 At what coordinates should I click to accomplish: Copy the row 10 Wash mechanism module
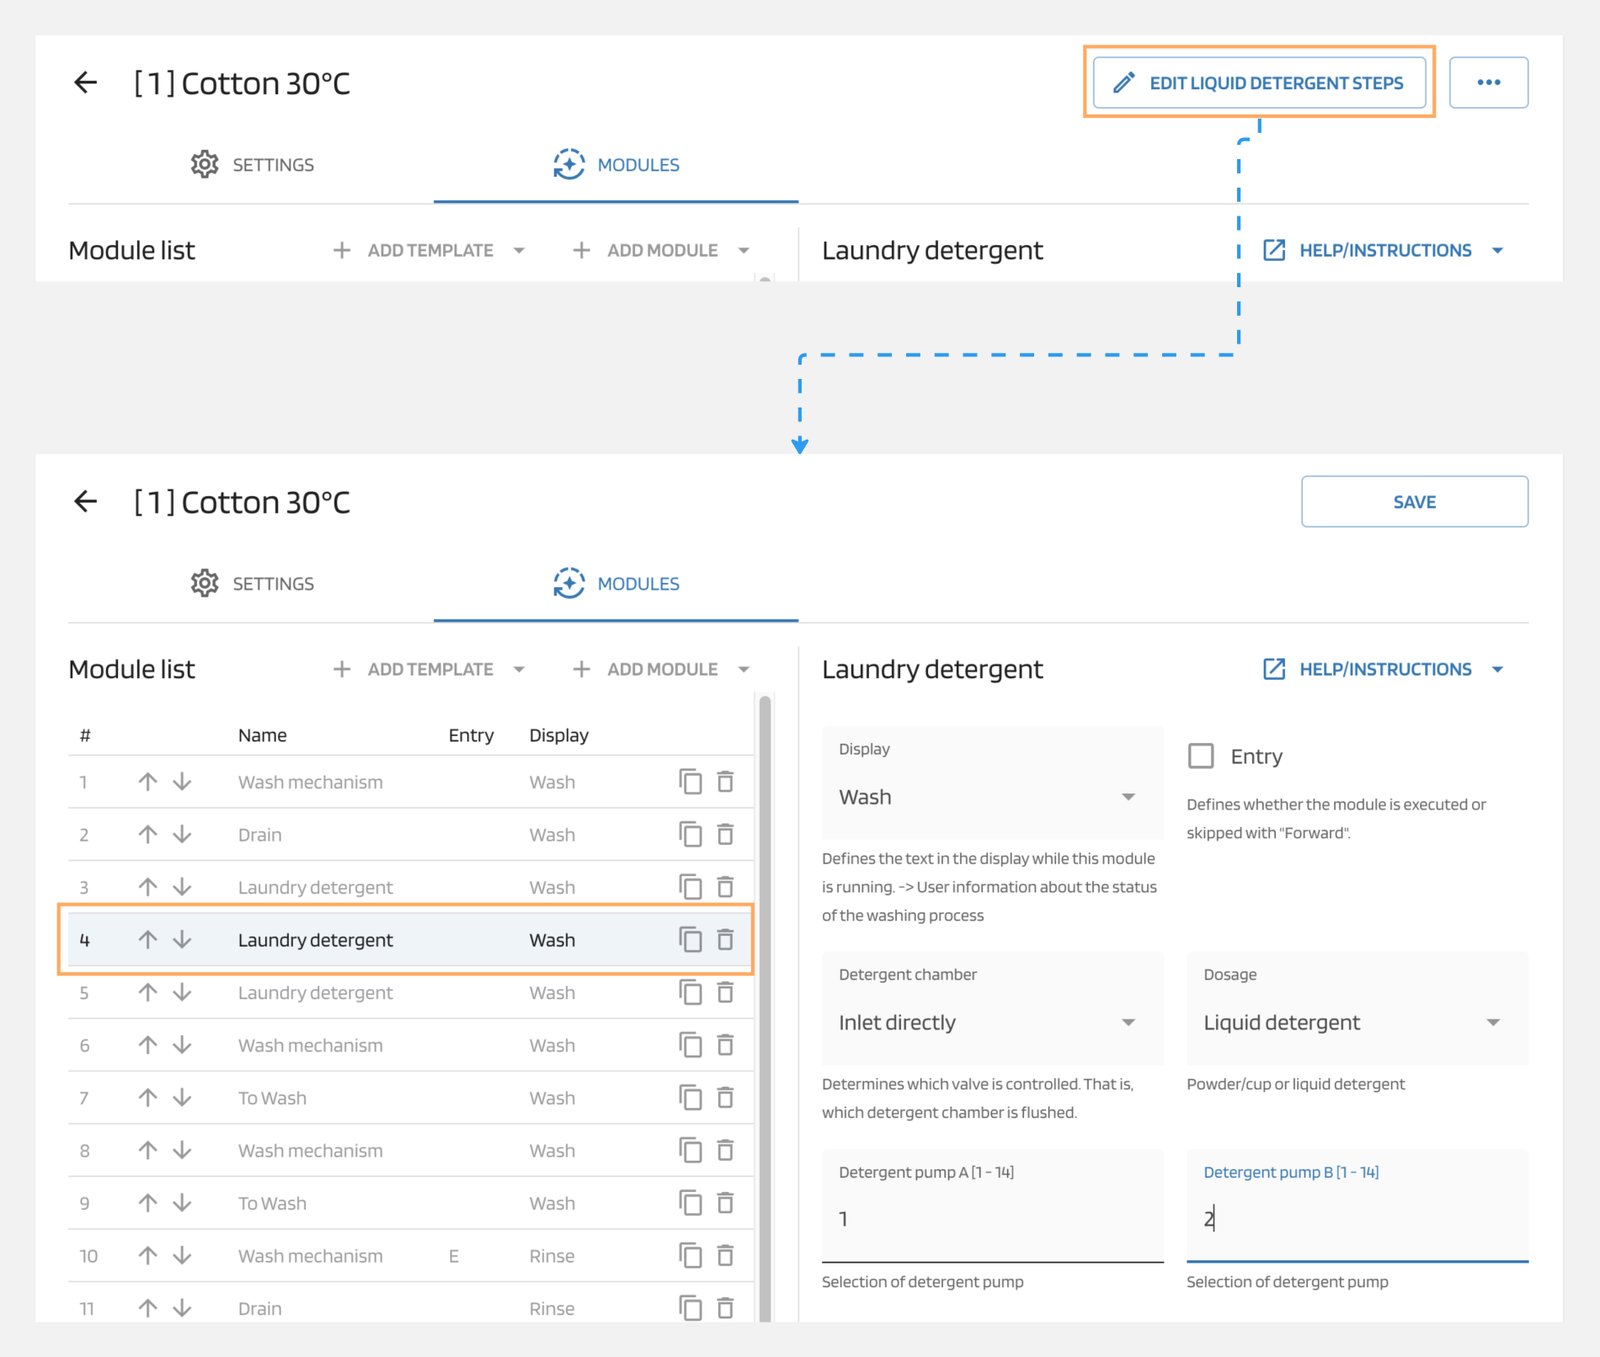pyautogui.click(x=690, y=1255)
